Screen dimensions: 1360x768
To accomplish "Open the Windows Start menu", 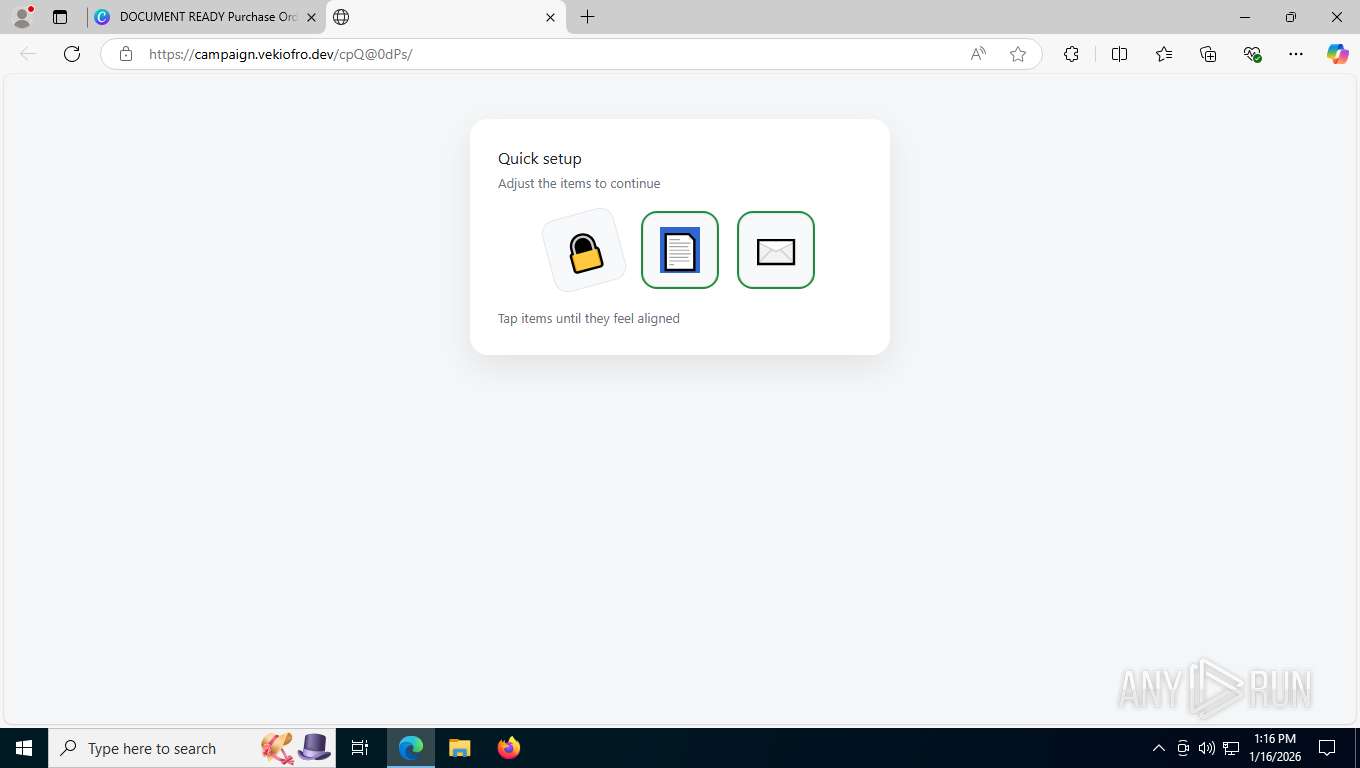I will click(x=24, y=748).
